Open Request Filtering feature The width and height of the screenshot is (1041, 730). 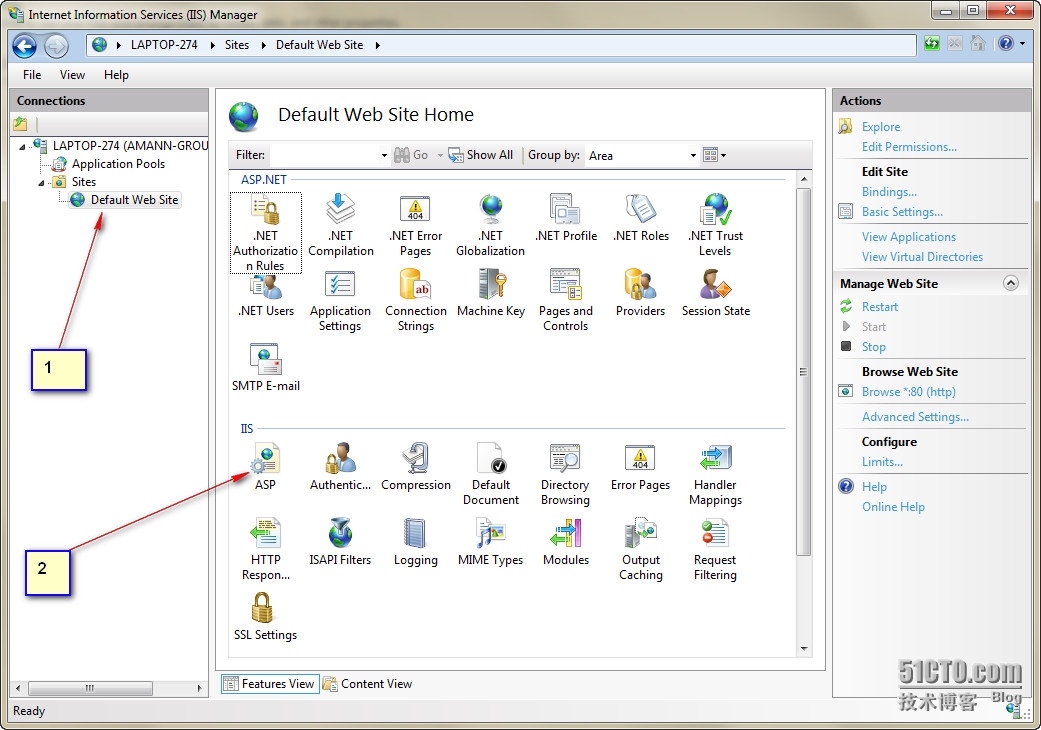pos(716,549)
